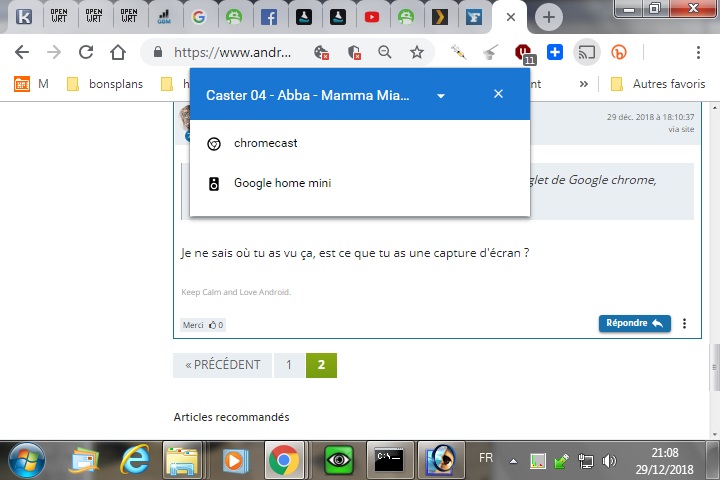720x480 pixels.
Task: Go to PRÉCÉDENT page
Action: click(222, 365)
